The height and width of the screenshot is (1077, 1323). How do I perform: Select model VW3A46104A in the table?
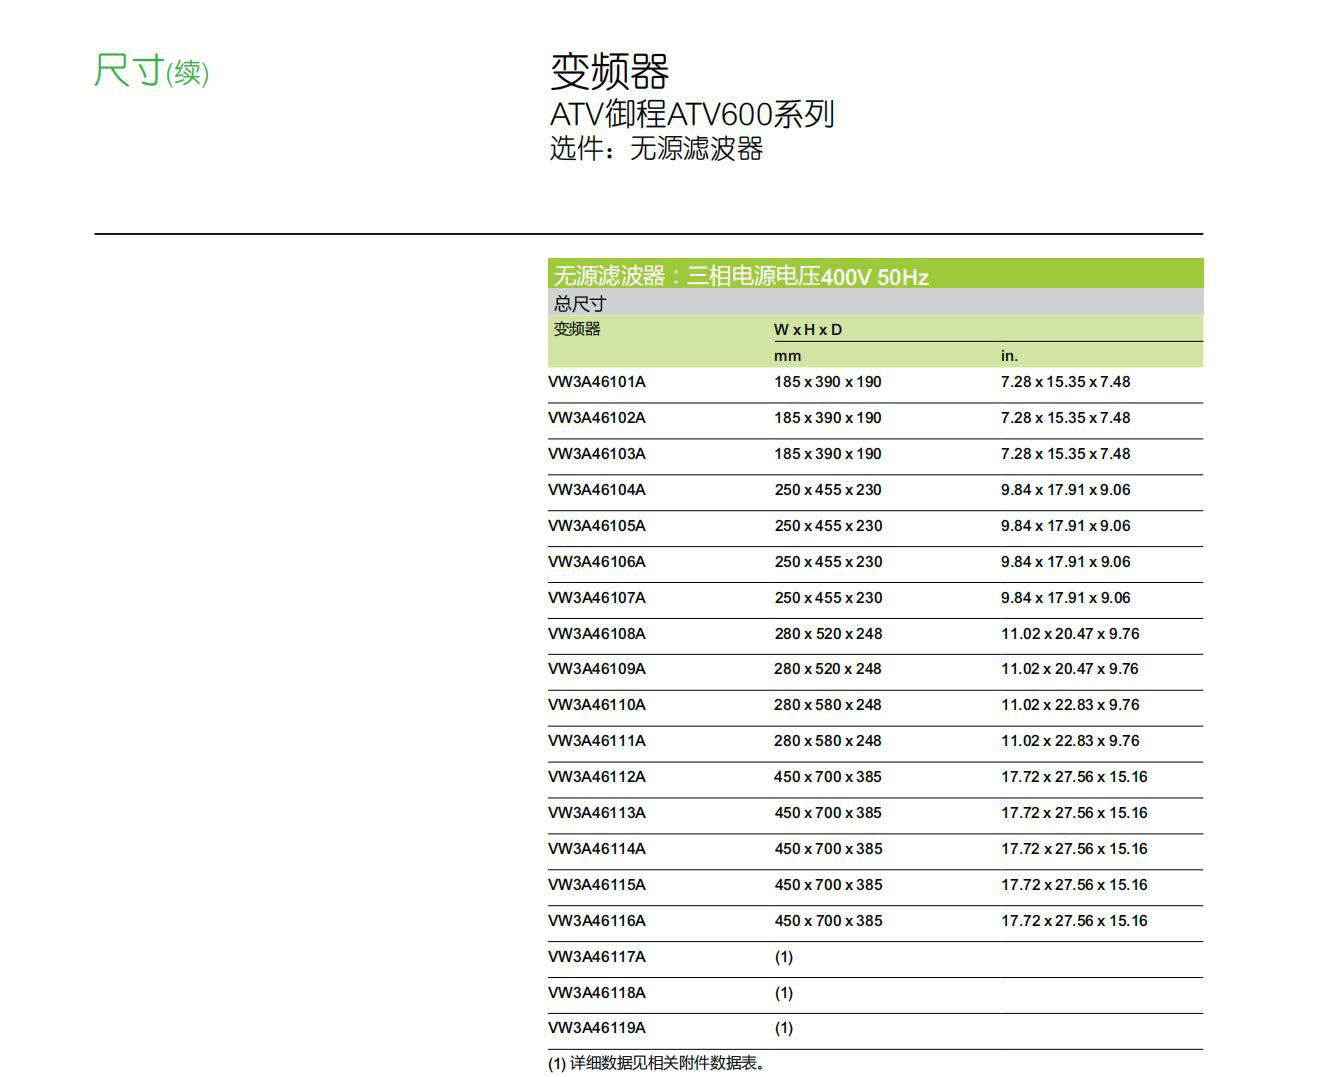click(597, 490)
